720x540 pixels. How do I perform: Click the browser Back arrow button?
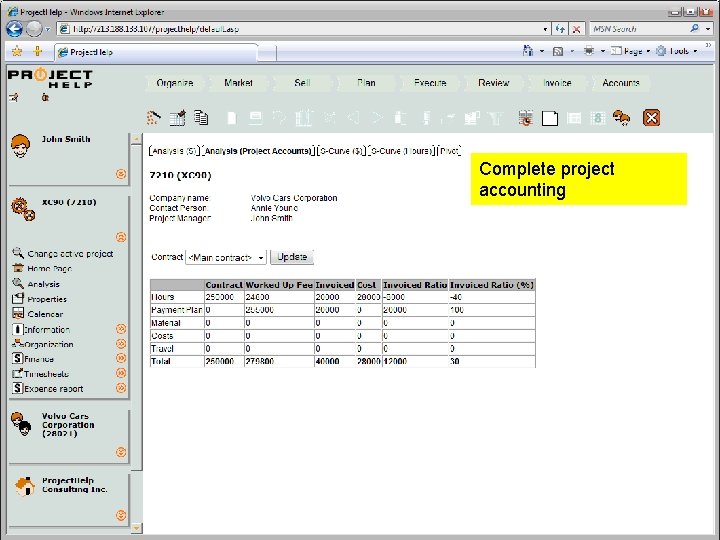[x=15, y=29]
